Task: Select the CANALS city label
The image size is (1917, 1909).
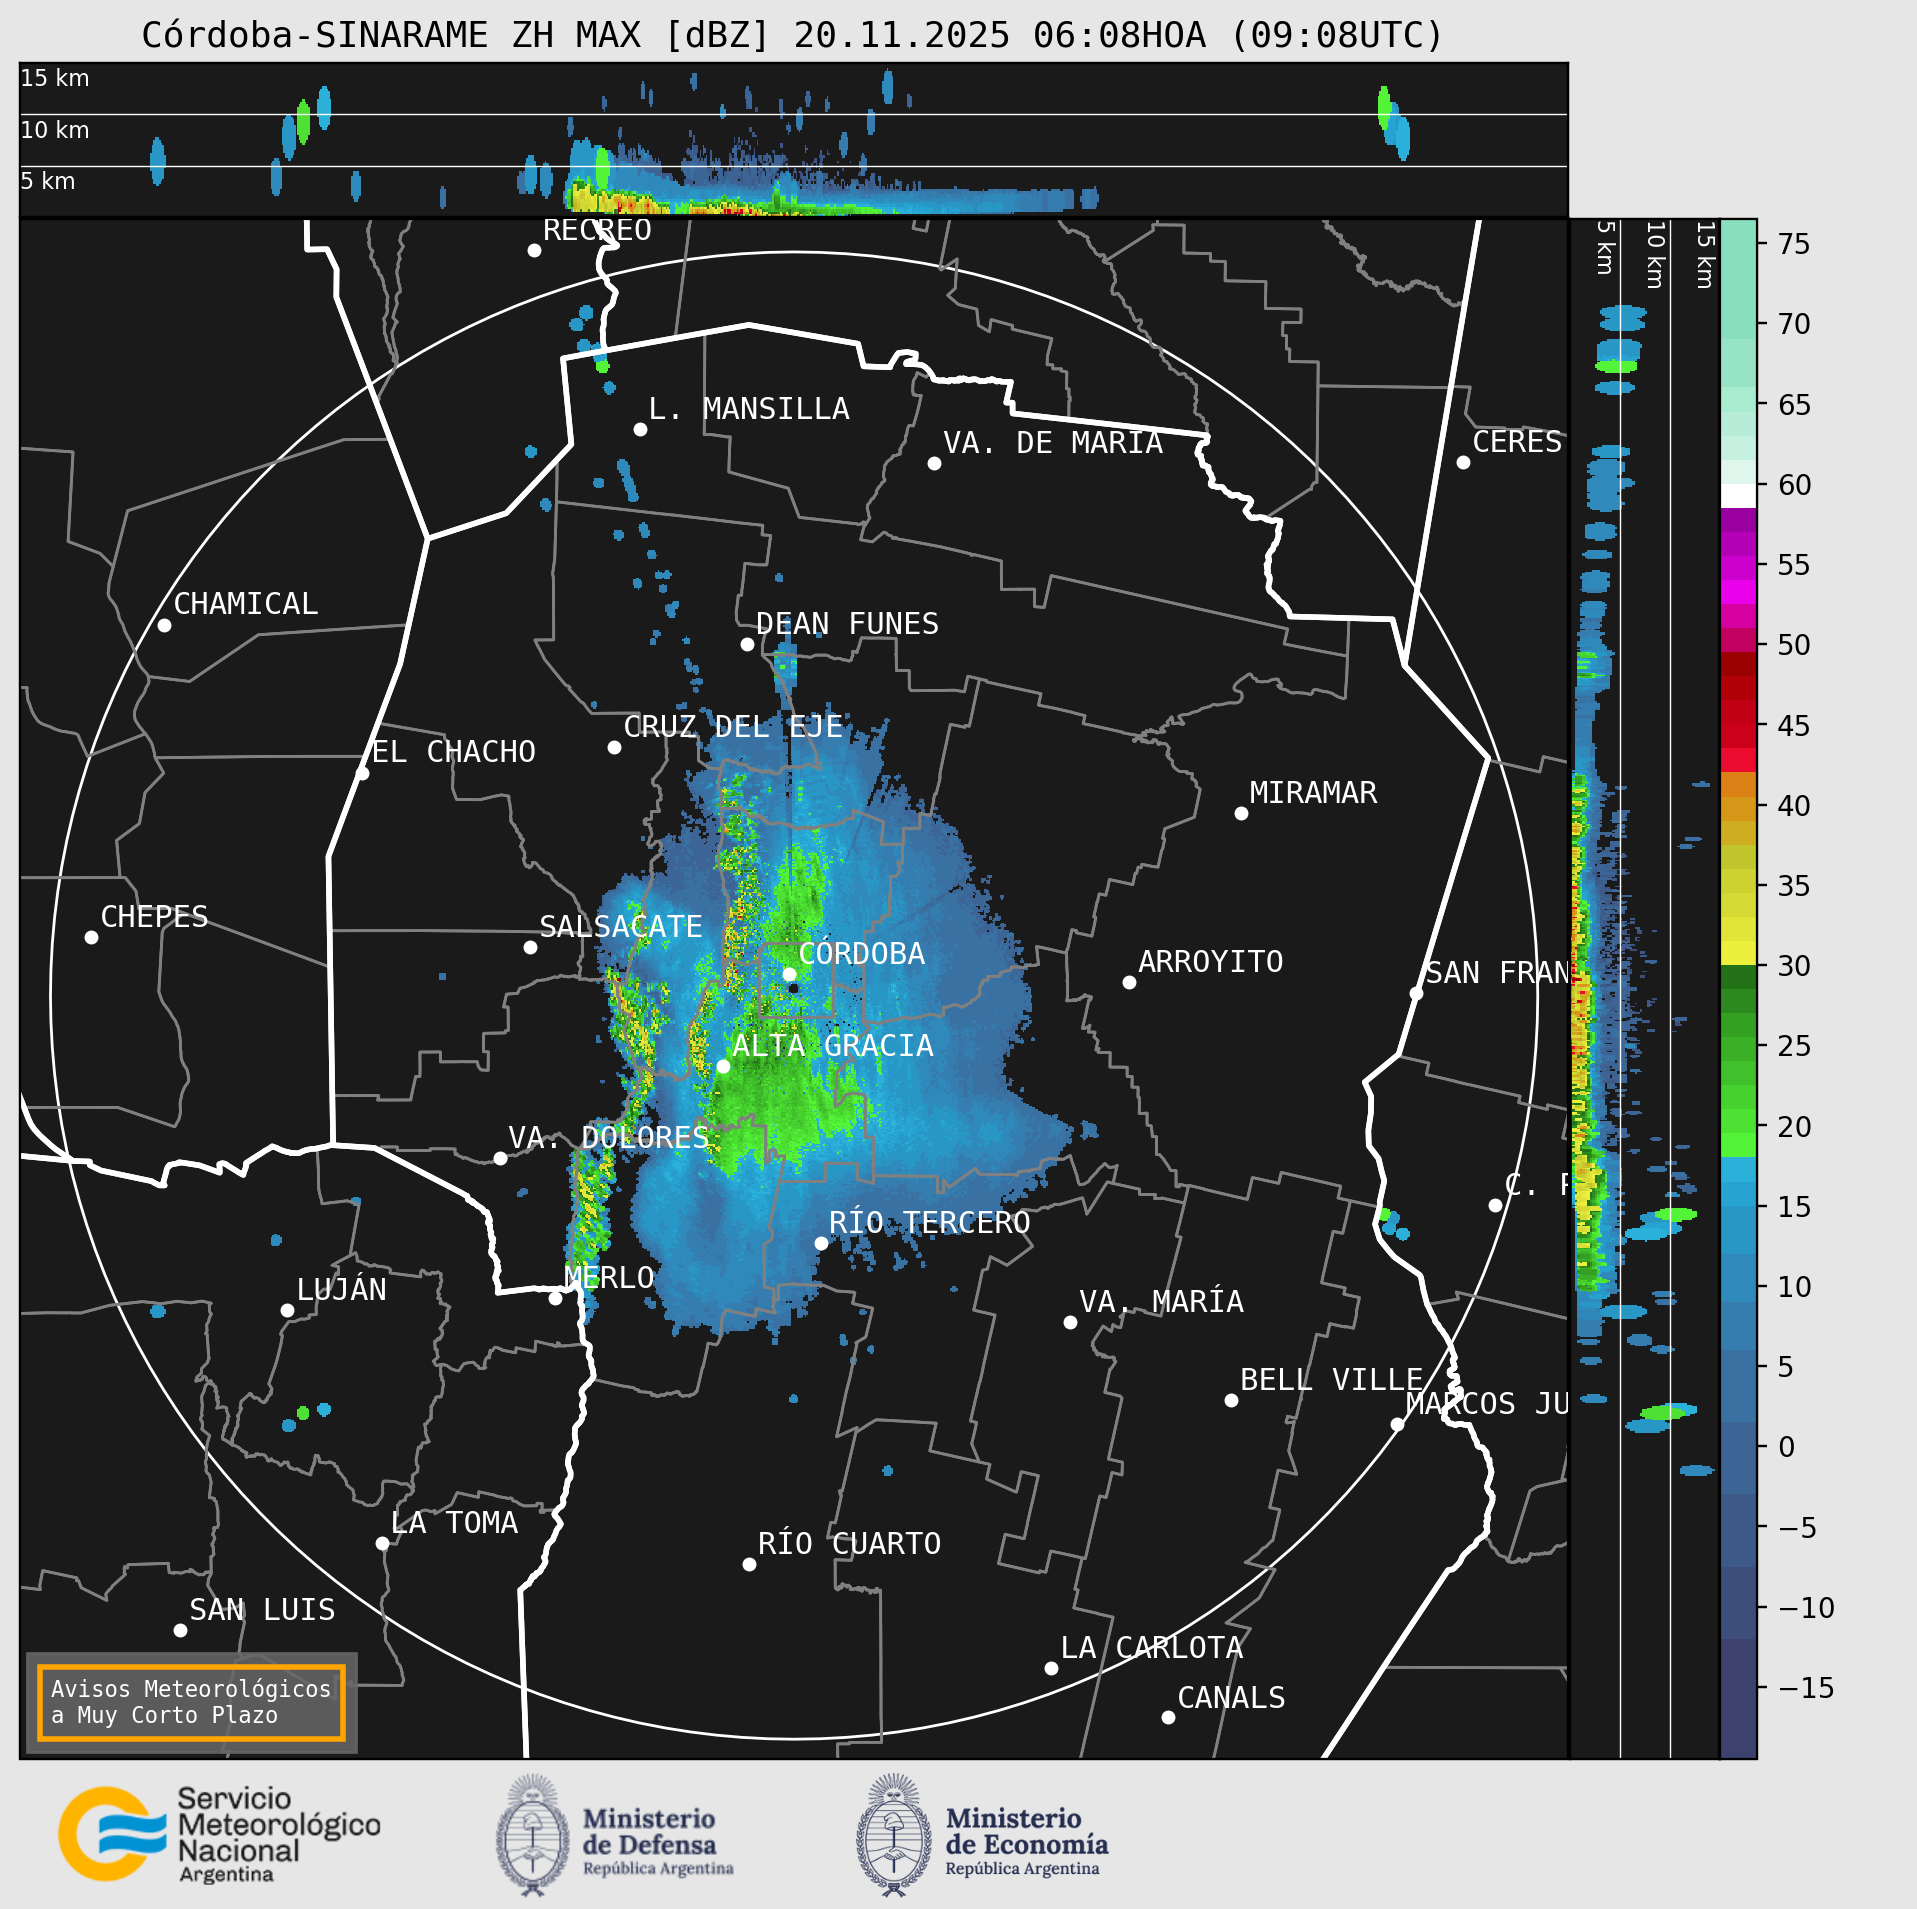Action: coord(1232,1698)
